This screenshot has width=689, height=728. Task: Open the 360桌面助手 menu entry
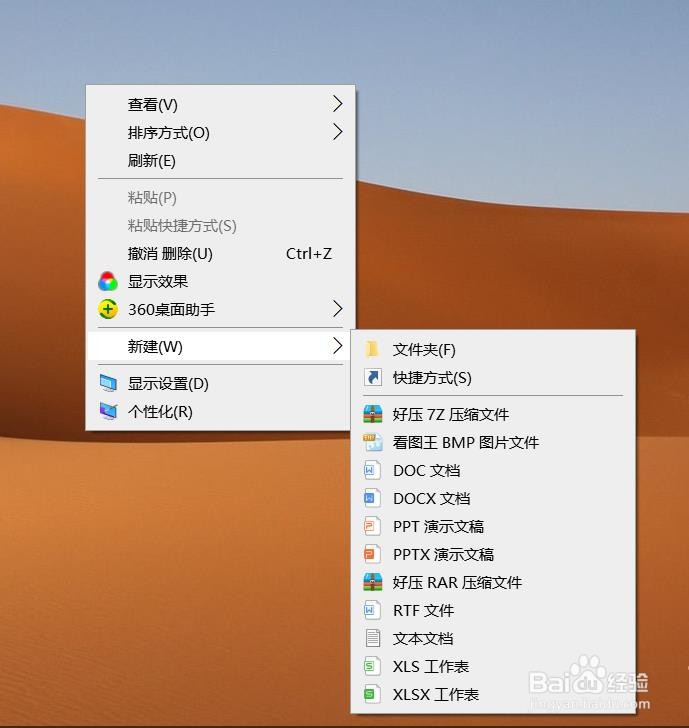(x=221, y=309)
